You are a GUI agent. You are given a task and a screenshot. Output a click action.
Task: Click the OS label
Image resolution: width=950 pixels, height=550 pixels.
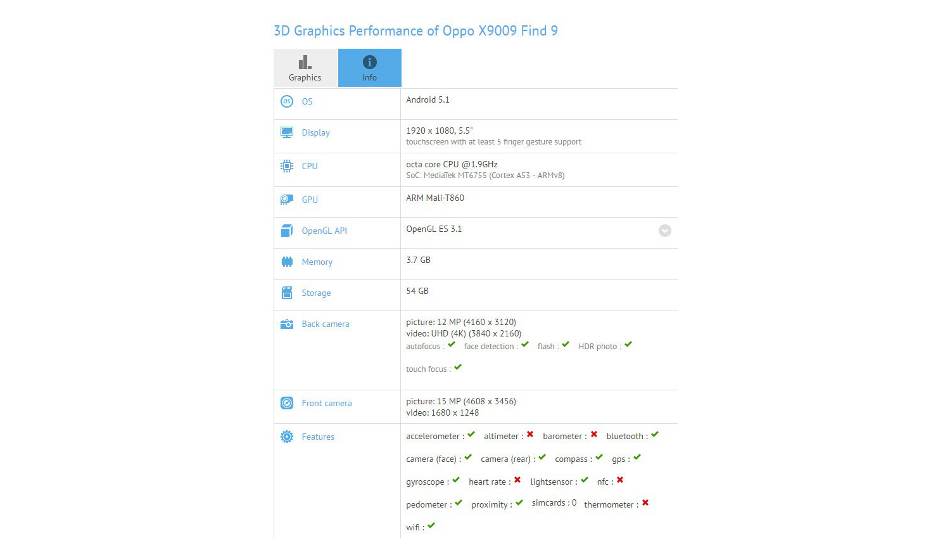click(x=307, y=101)
